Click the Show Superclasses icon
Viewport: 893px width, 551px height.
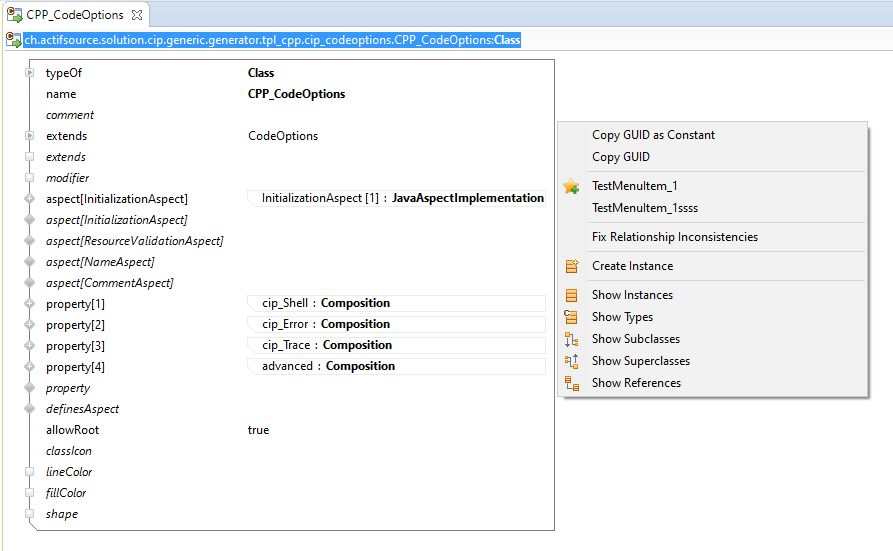(x=571, y=361)
